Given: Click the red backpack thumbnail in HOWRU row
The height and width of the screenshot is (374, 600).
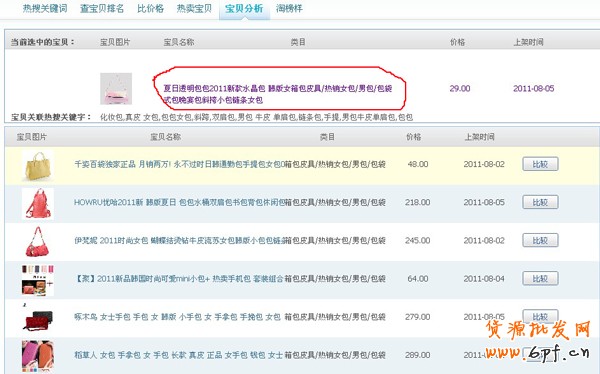Looking at the screenshot, I should 38,203.
